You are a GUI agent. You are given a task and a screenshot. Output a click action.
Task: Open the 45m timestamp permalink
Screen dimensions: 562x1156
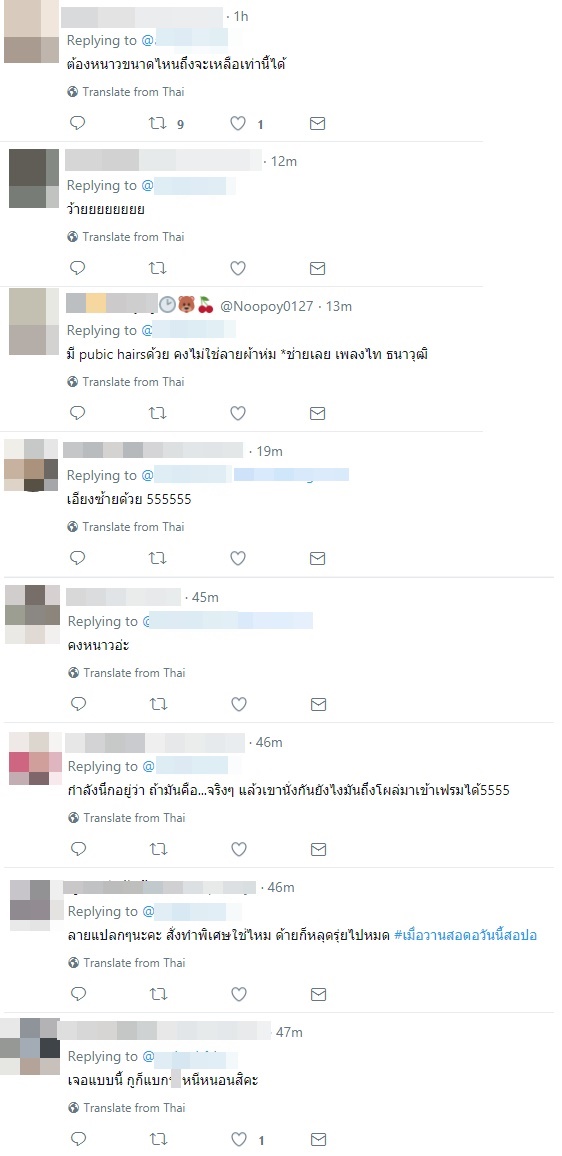(x=205, y=597)
